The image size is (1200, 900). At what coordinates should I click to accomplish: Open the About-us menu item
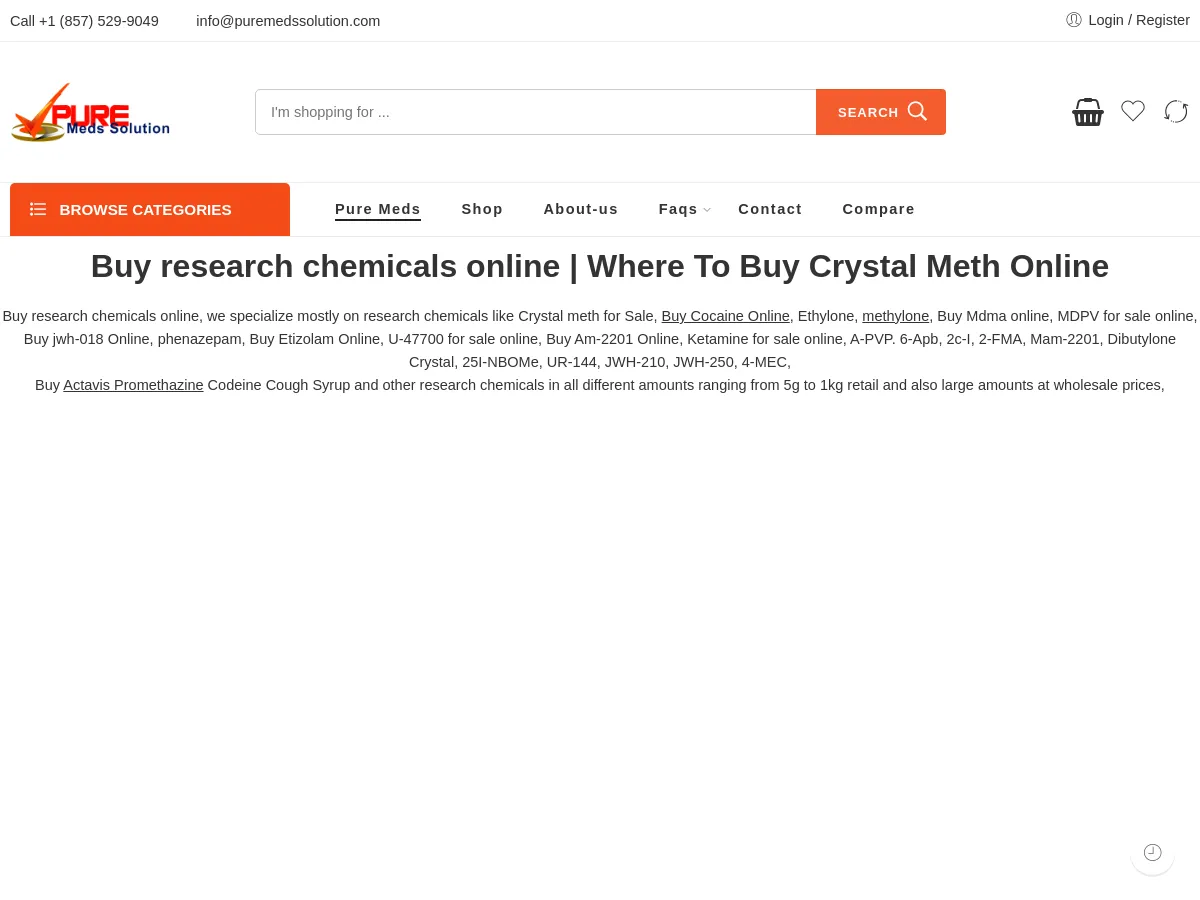(x=581, y=209)
